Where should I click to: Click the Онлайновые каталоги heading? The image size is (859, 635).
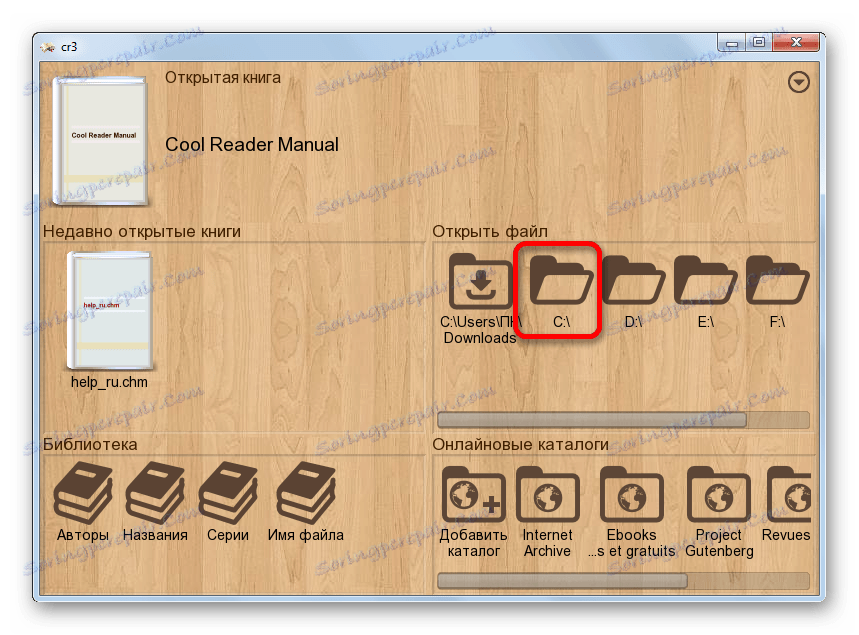pyautogui.click(x=520, y=444)
